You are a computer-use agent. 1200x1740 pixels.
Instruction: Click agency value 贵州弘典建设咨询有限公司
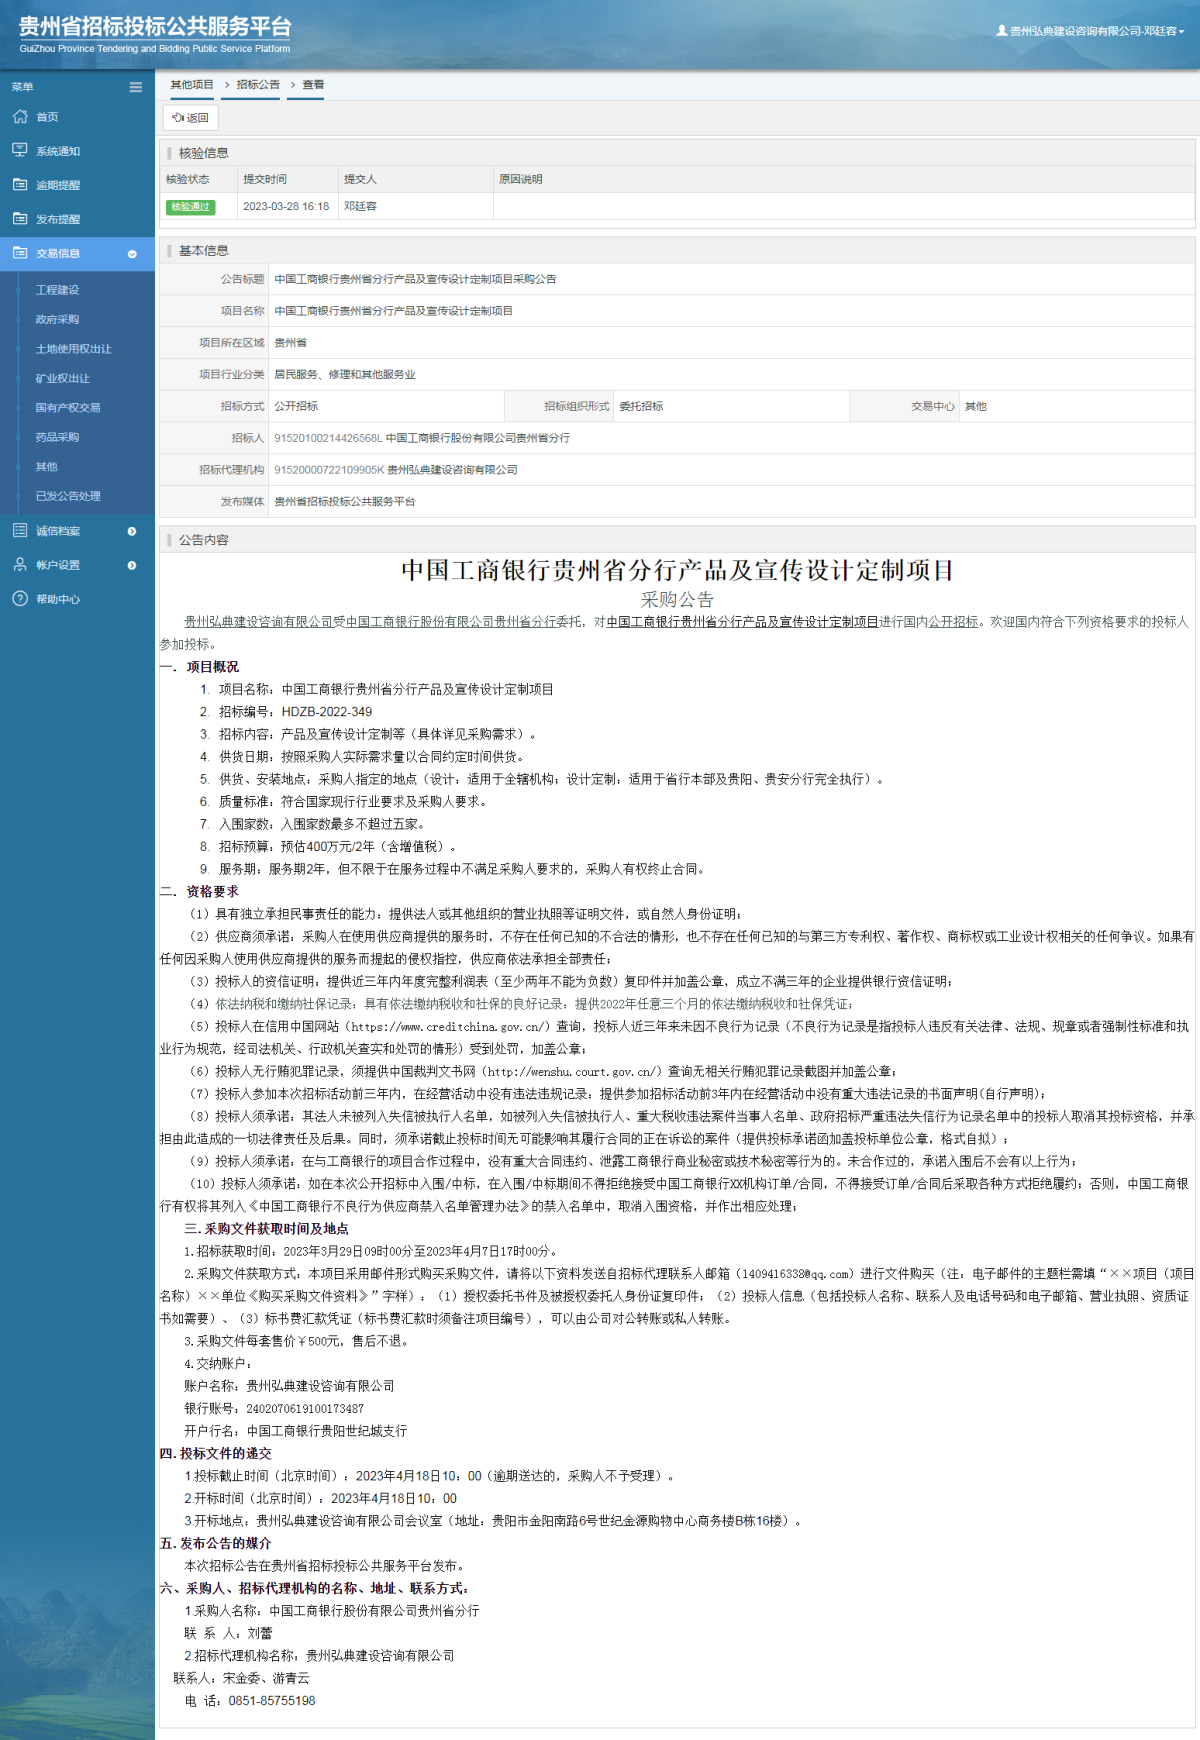pyautogui.click(x=452, y=470)
